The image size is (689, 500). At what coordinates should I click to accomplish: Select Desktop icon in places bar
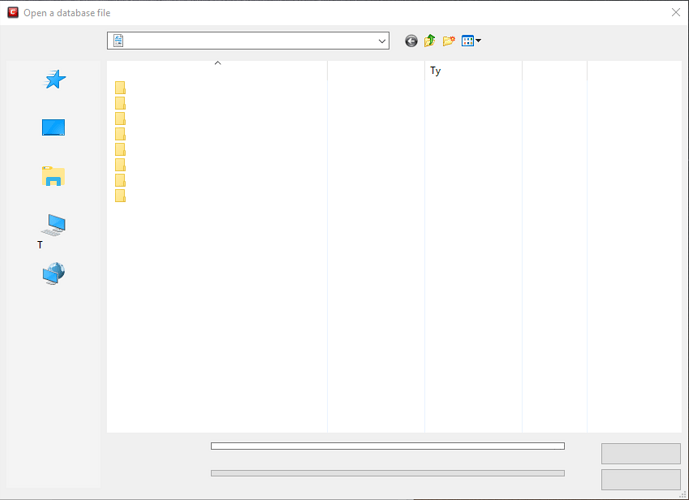tap(54, 127)
